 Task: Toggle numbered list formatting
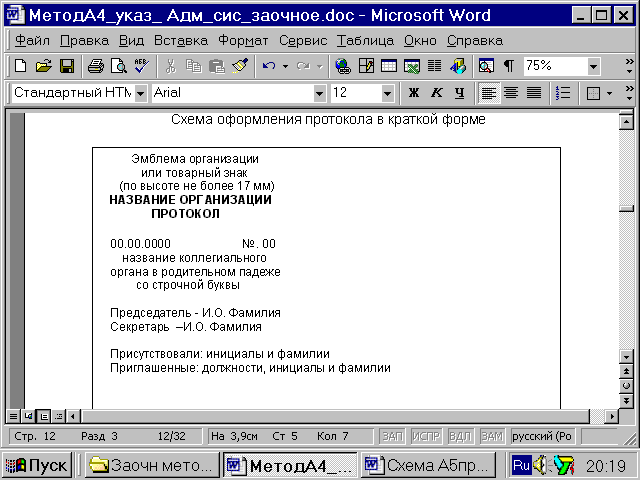click(x=563, y=93)
